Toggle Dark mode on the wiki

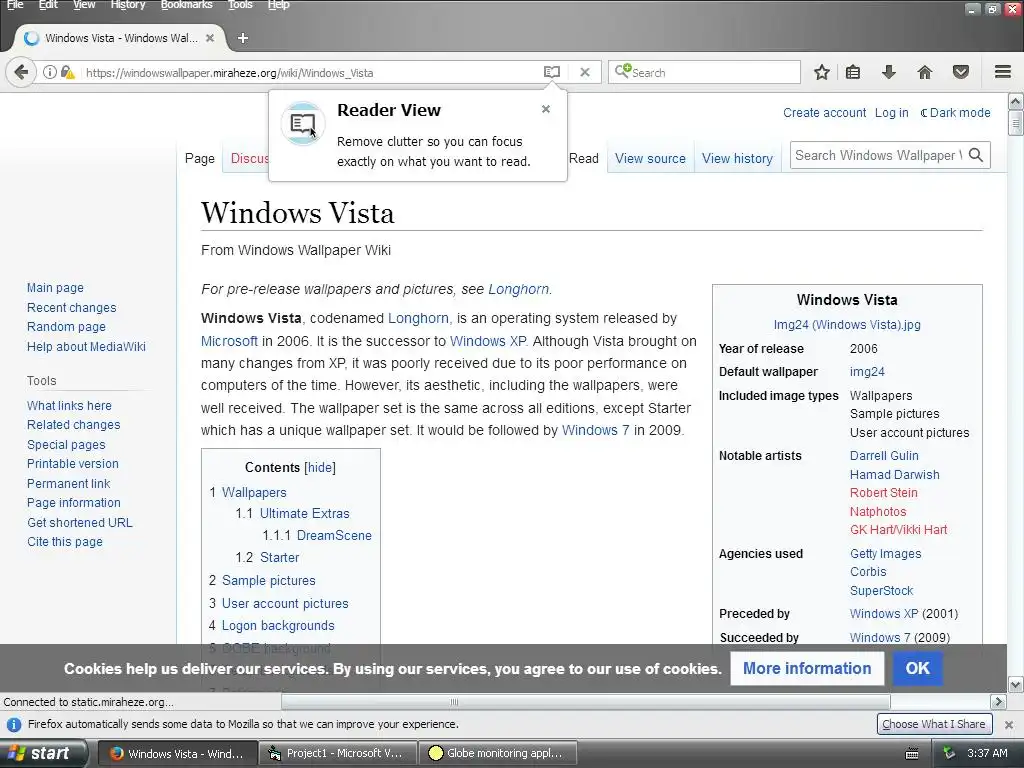(955, 112)
